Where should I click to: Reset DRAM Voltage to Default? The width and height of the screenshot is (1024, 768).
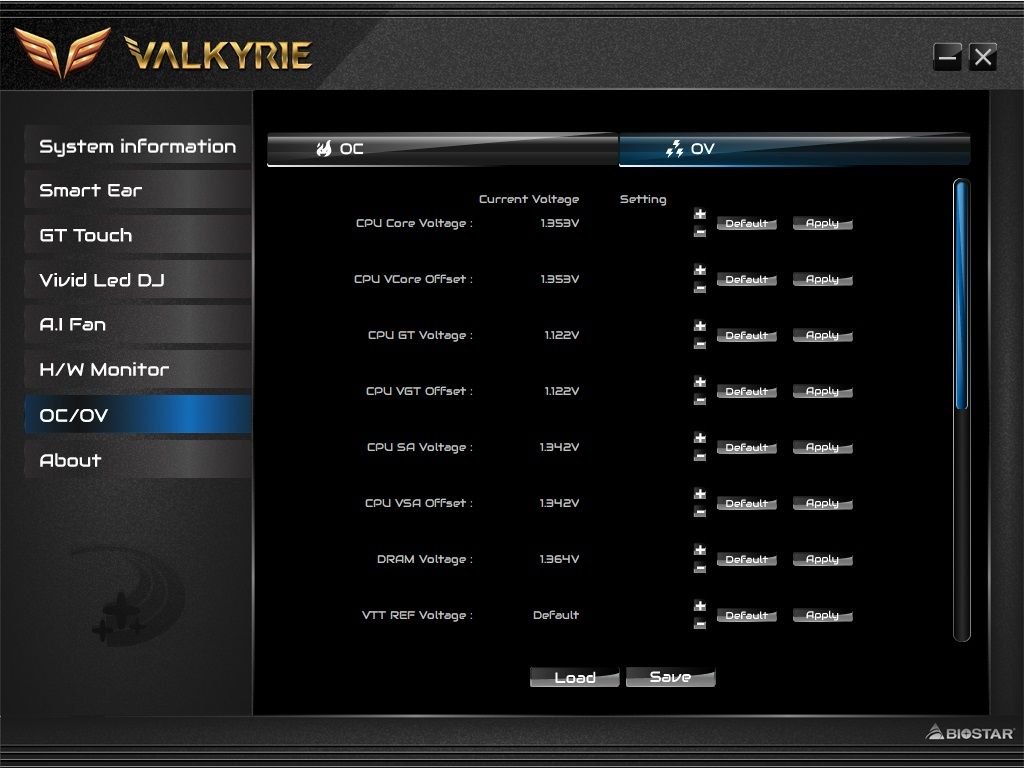pos(746,560)
